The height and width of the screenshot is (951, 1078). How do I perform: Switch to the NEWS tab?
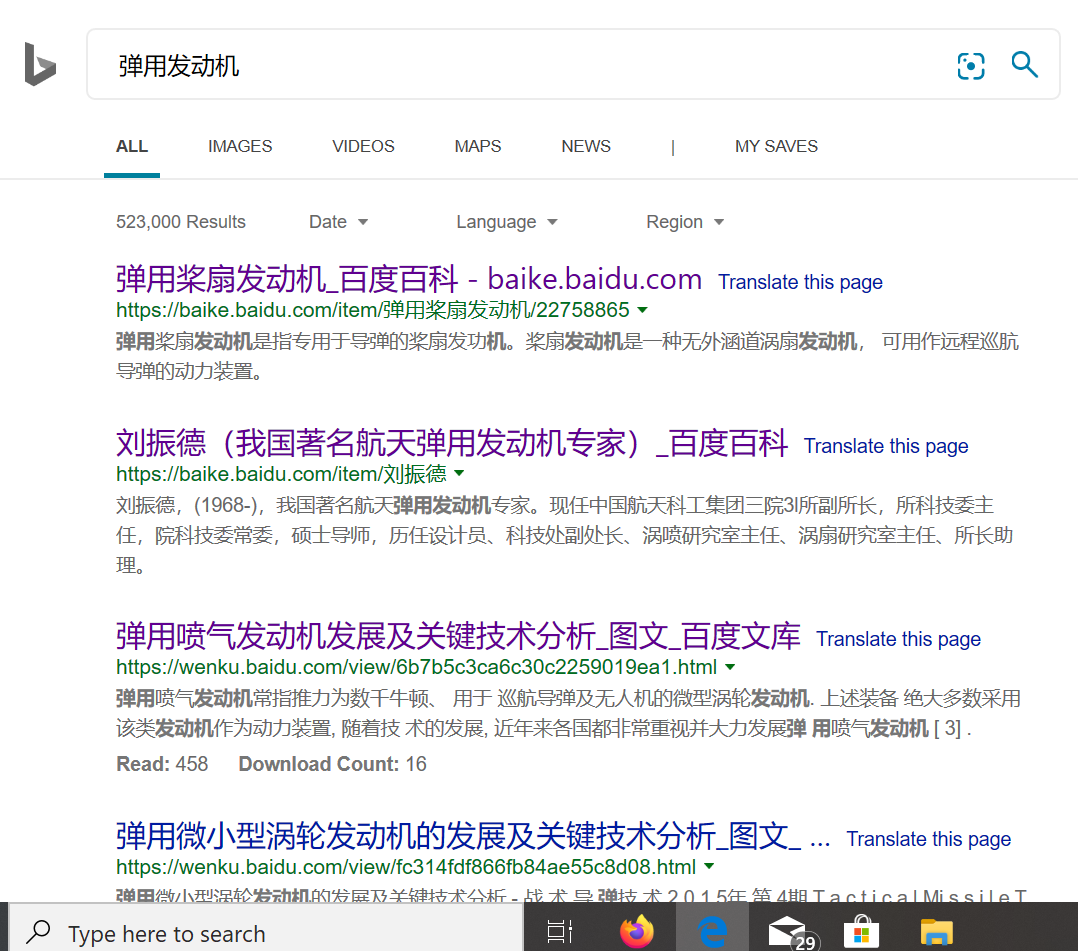point(586,146)
